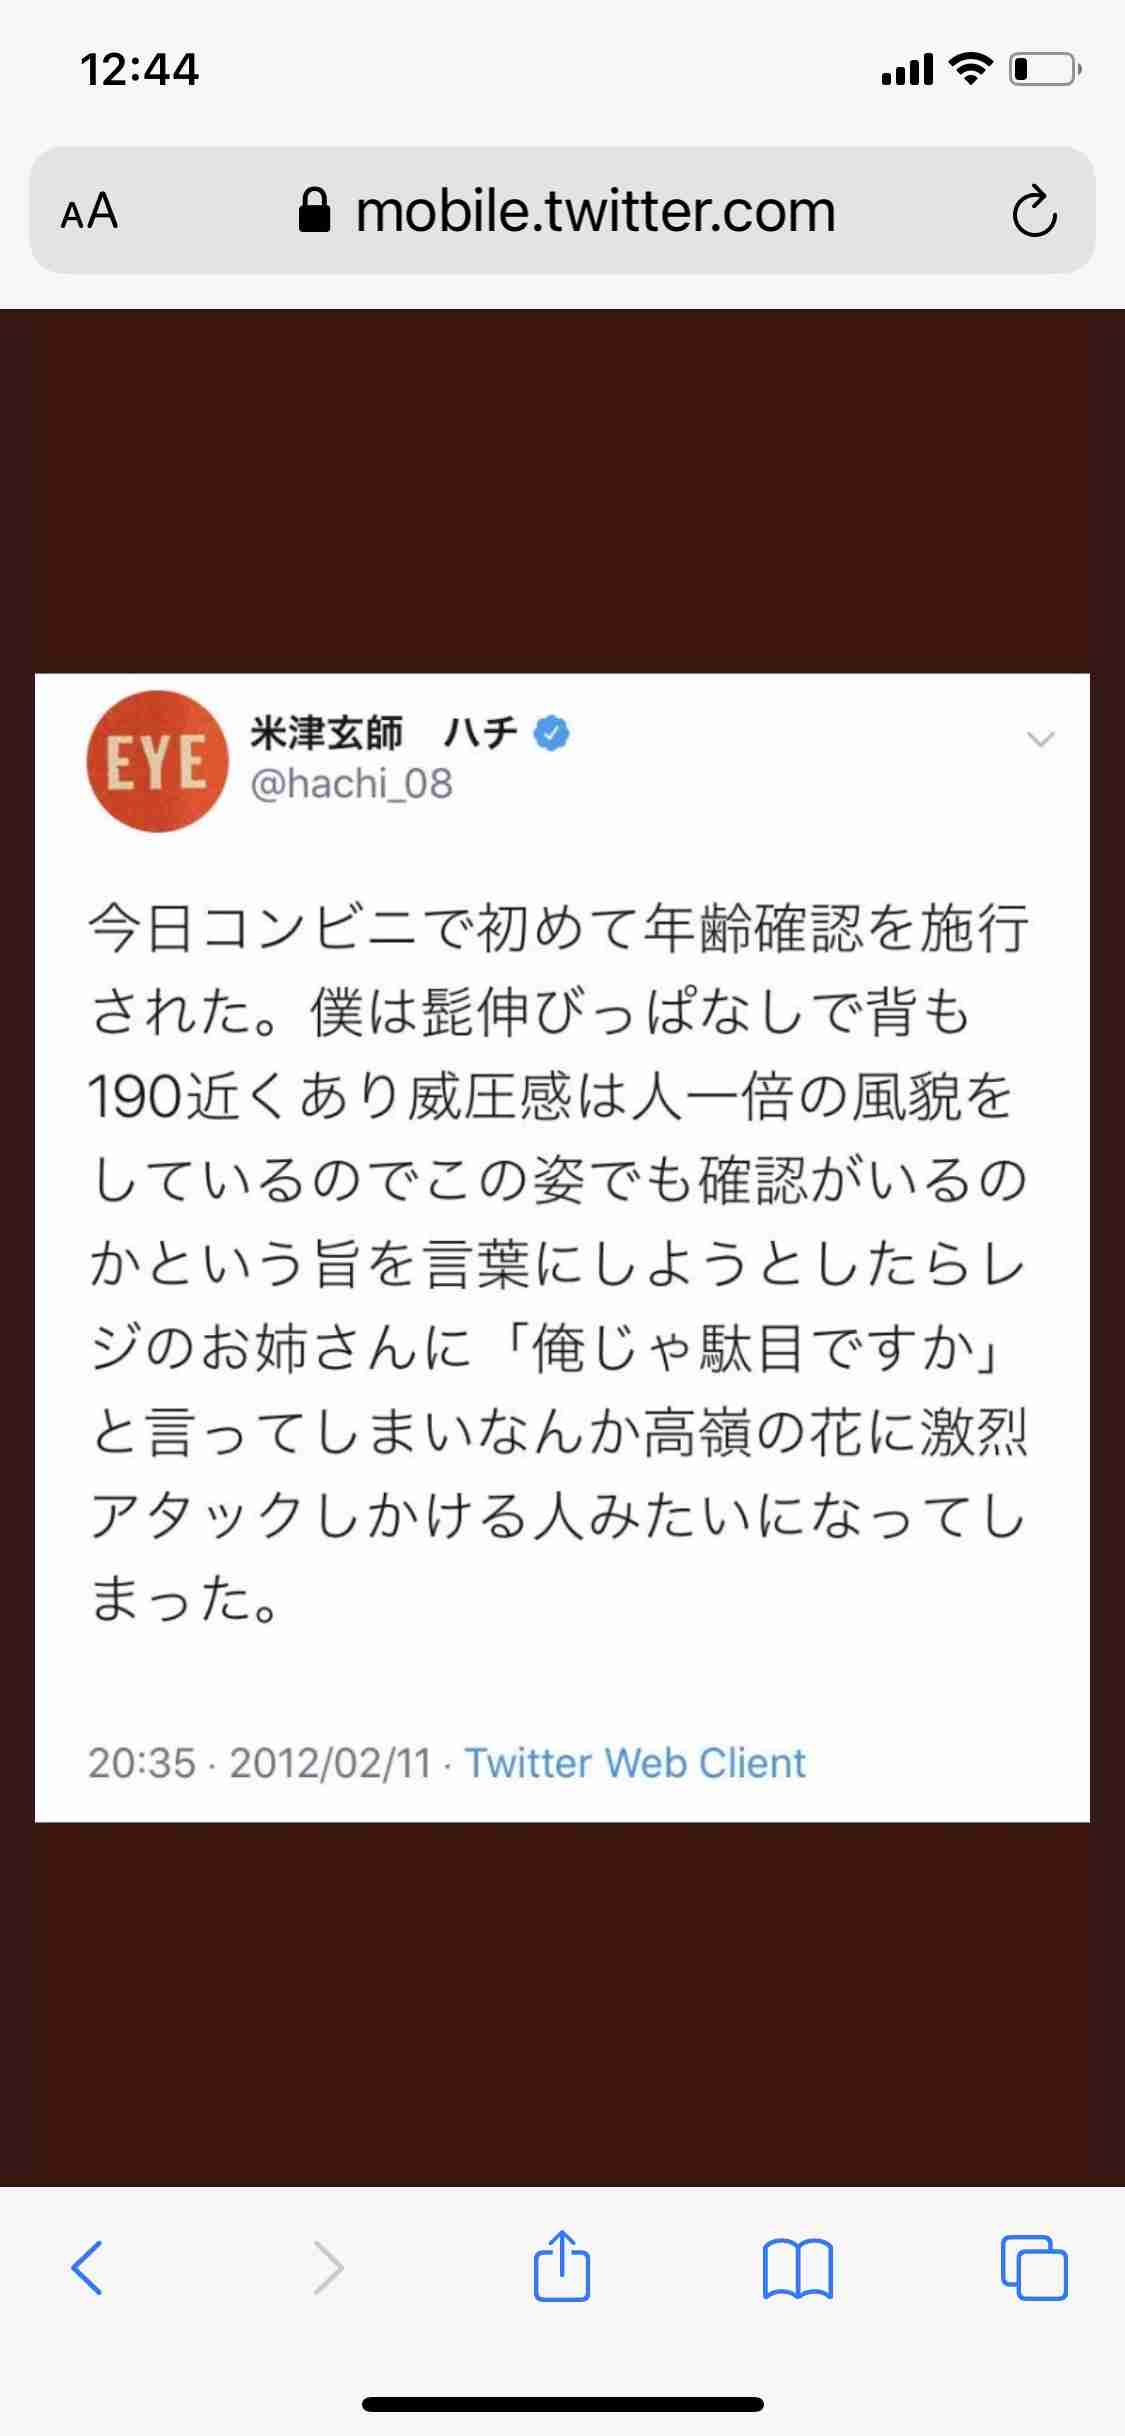
Task: Tap the home indicator bar
Action: [x=563, y=2404]
